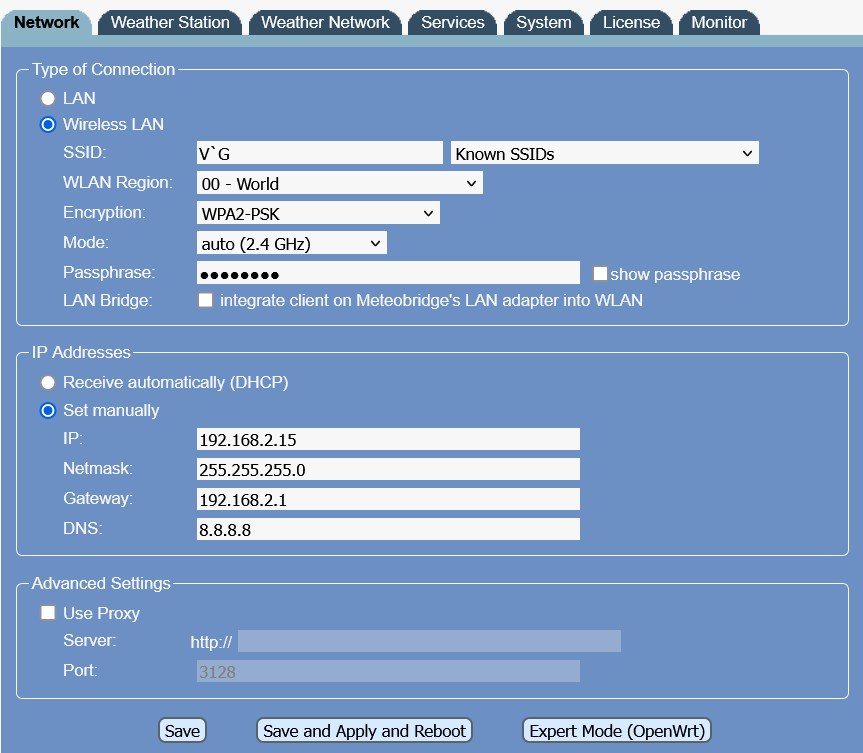Toggle the LAN Bridge integrate client checkbox
This screenshot has height=753, width=863.
pyautogui.click(x=206, y=300)
